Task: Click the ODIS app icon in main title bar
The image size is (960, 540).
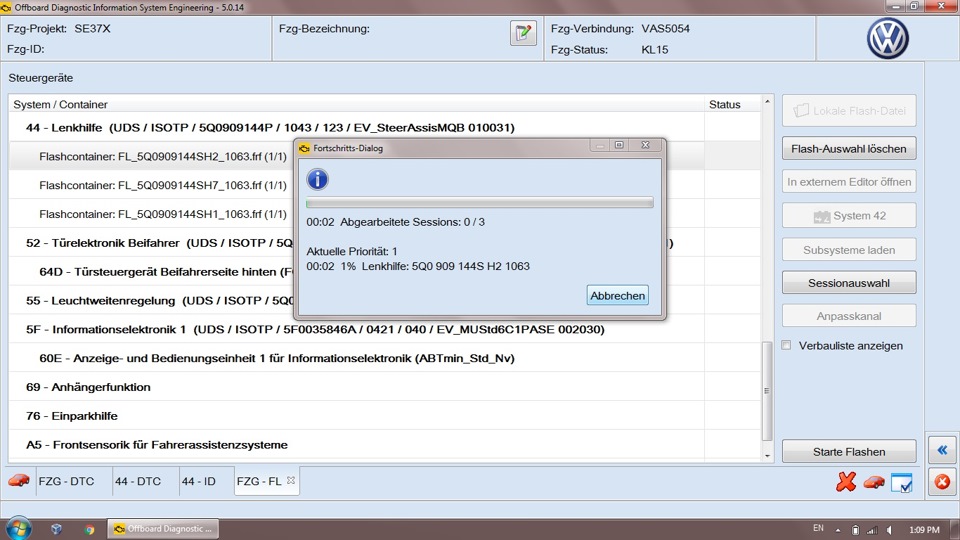Action: (6, 7)
